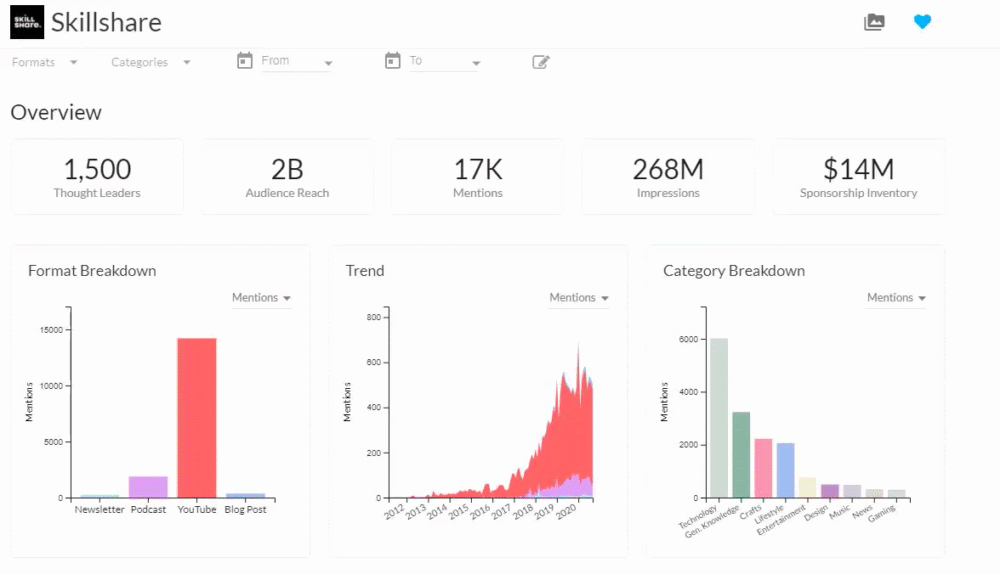Click the Overview heading
Viewport: 1000px width, 574px height.
[x=56, y=112]
